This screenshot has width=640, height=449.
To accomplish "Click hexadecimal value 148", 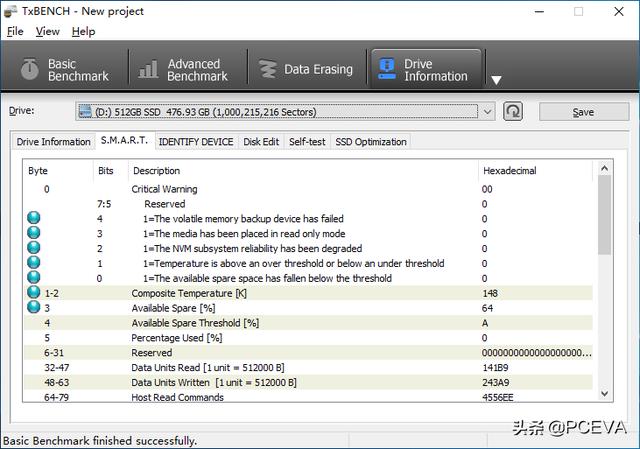I will 490,293.
